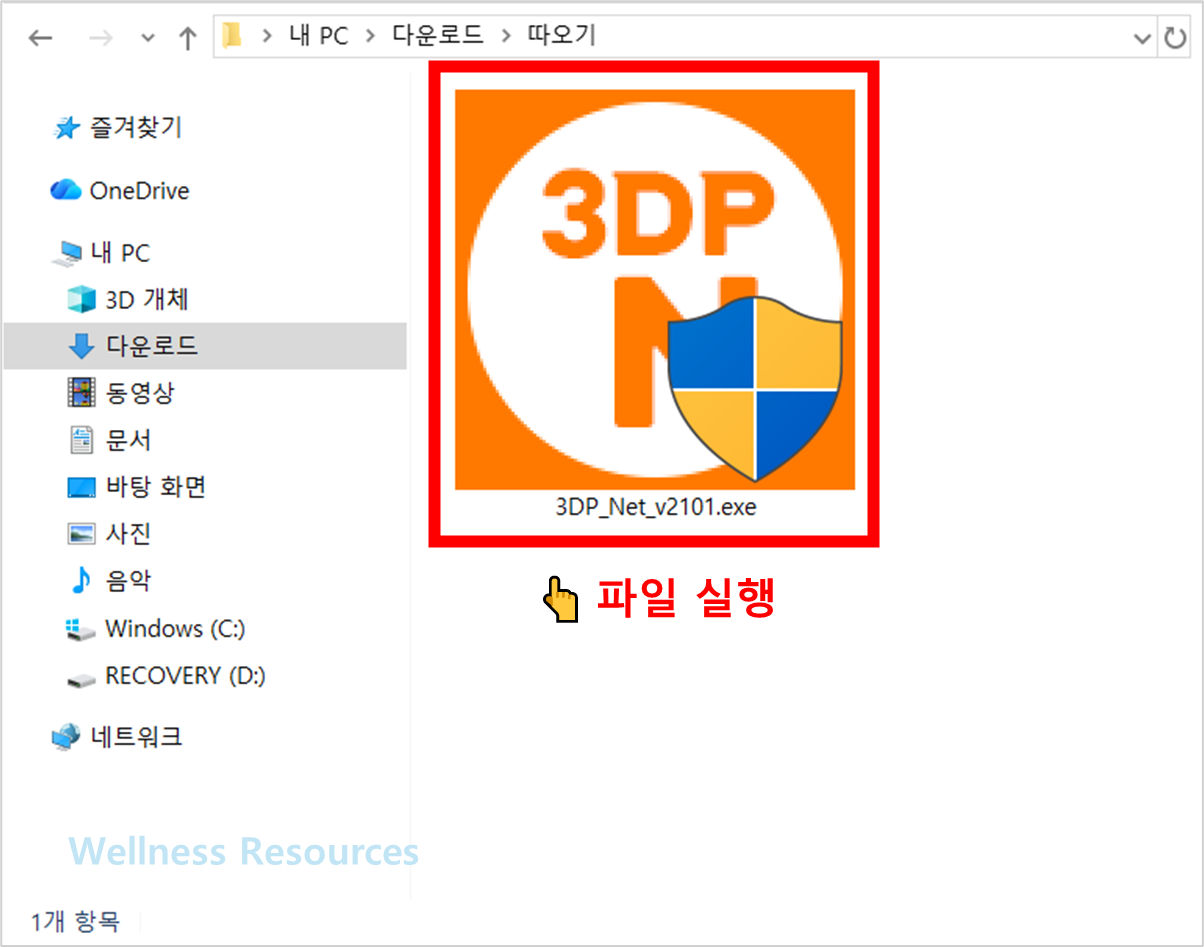Click the OneDrive cloud icon
Viewport: 1204px width, 947px height.
point(65,190)
